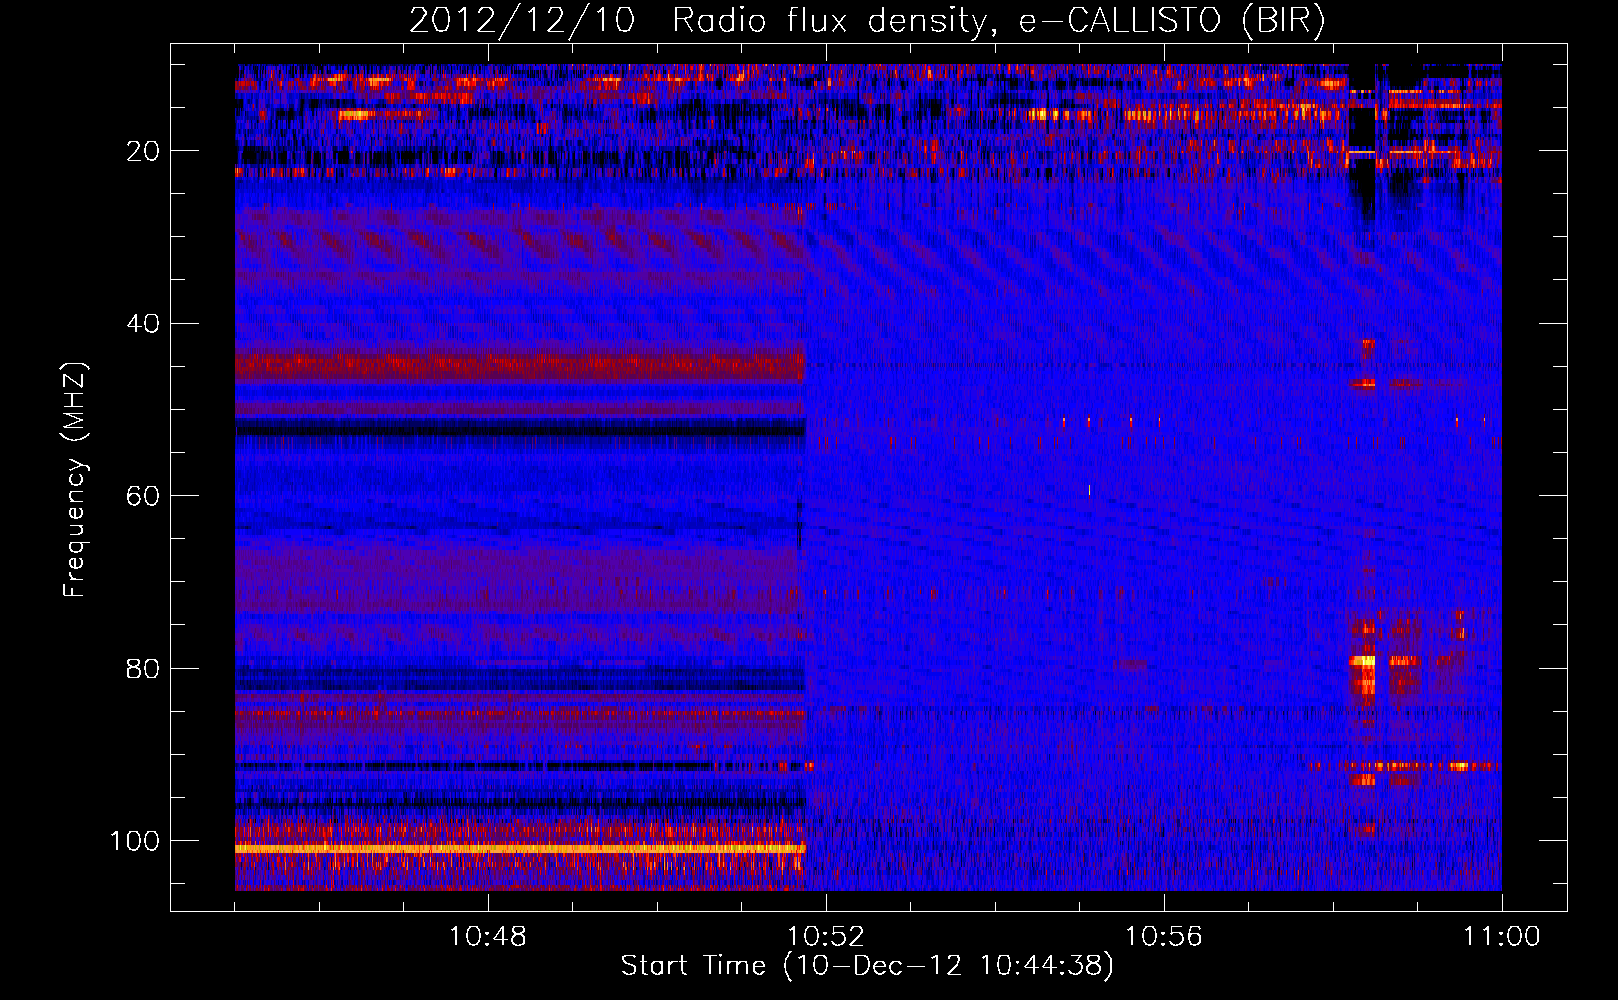Click the 10:52 time tick label
The height and width of the screenshot is (1000, 1618).
[x=826, y=937]
